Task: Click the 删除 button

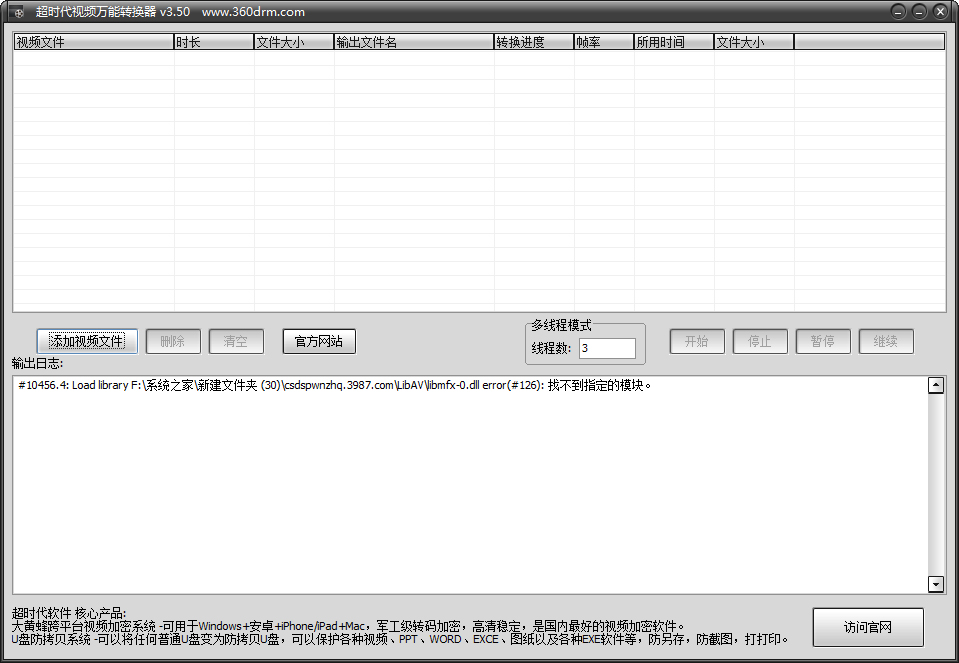Action: click(x=173, y=341)
